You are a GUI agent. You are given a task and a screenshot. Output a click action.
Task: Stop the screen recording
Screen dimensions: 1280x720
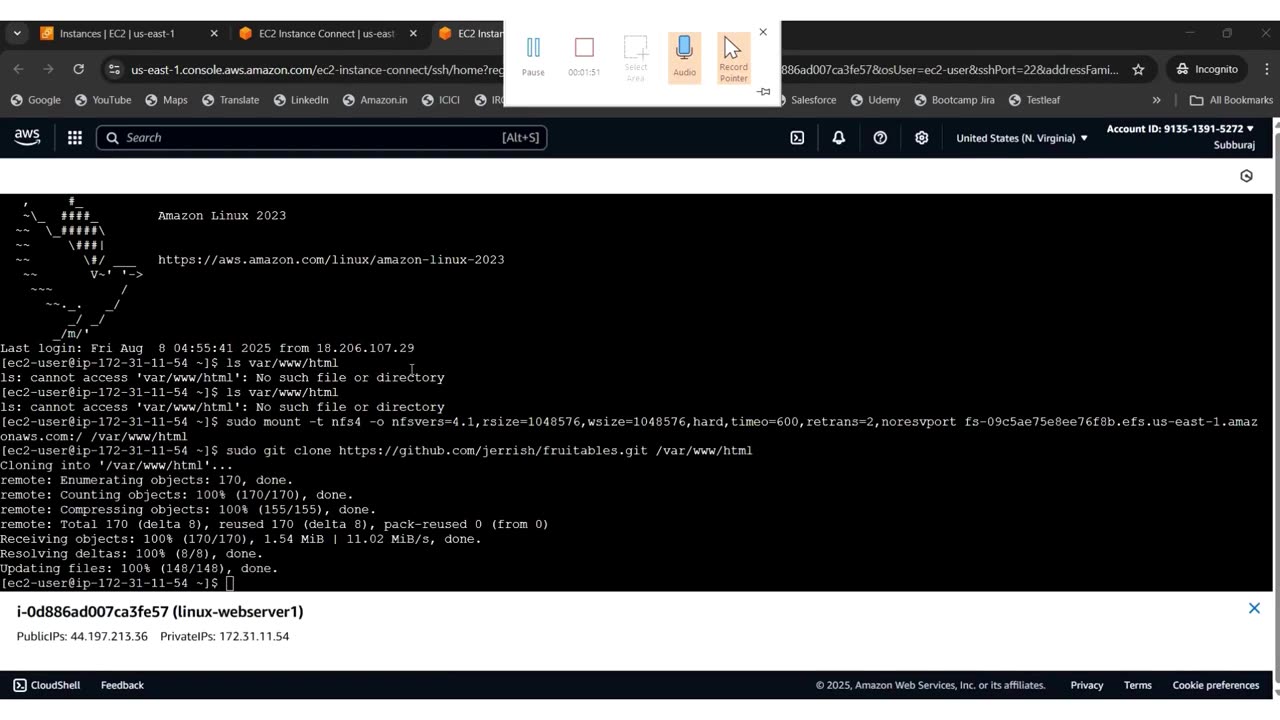pos(584,56)
